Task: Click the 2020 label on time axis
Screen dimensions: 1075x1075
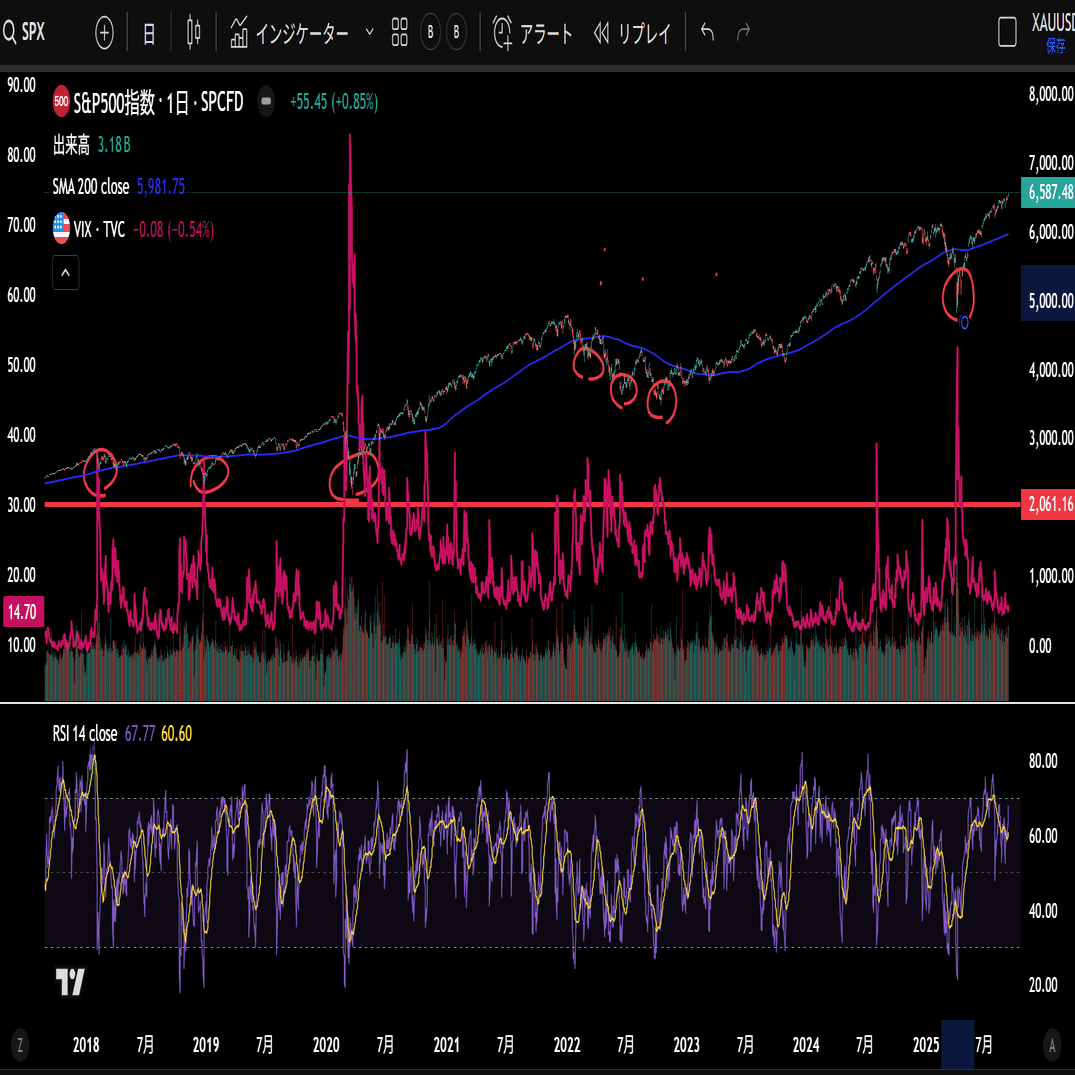Action: pos(326,1045)
